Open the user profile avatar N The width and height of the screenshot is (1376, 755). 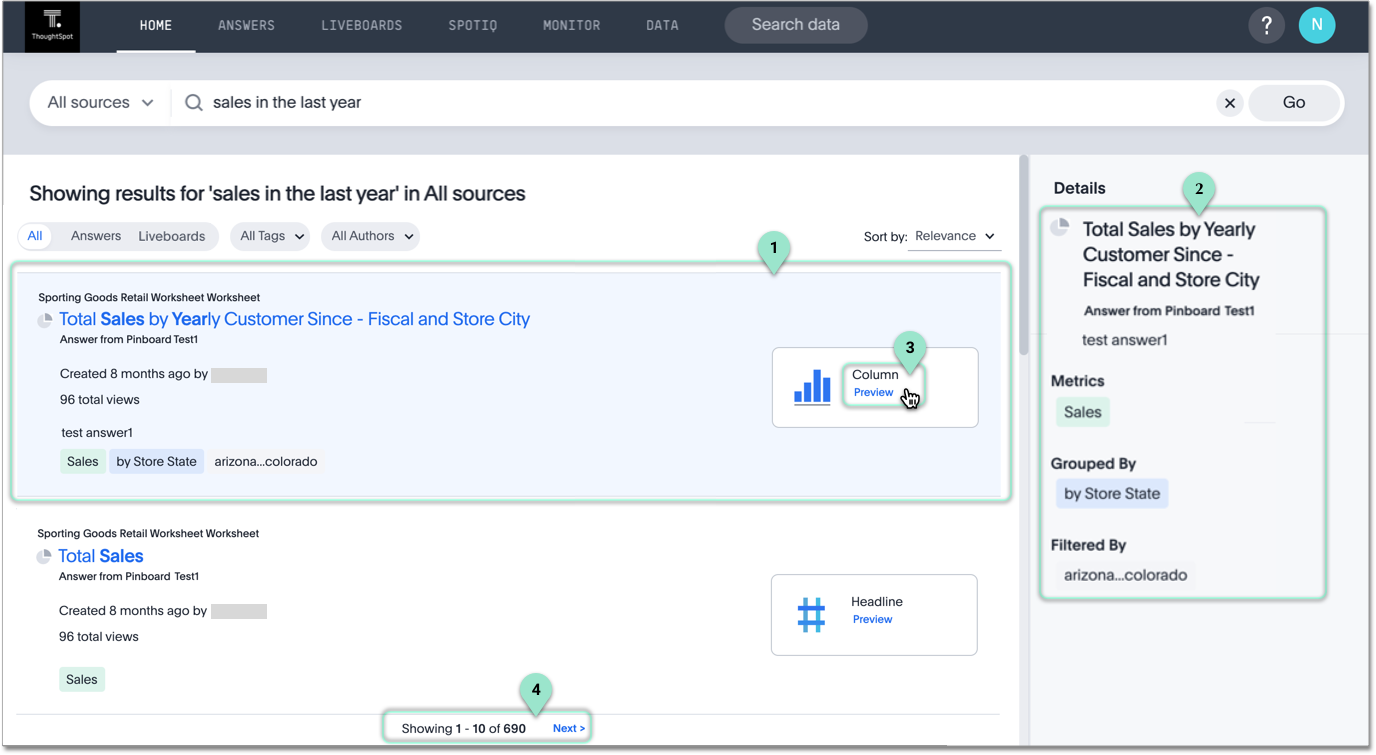tap(1316, 26)
